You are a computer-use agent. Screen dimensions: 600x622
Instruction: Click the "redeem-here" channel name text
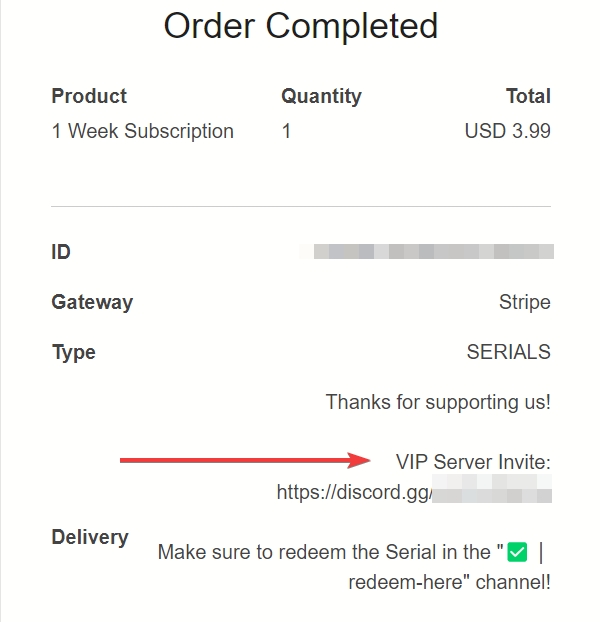click(400, 582)
